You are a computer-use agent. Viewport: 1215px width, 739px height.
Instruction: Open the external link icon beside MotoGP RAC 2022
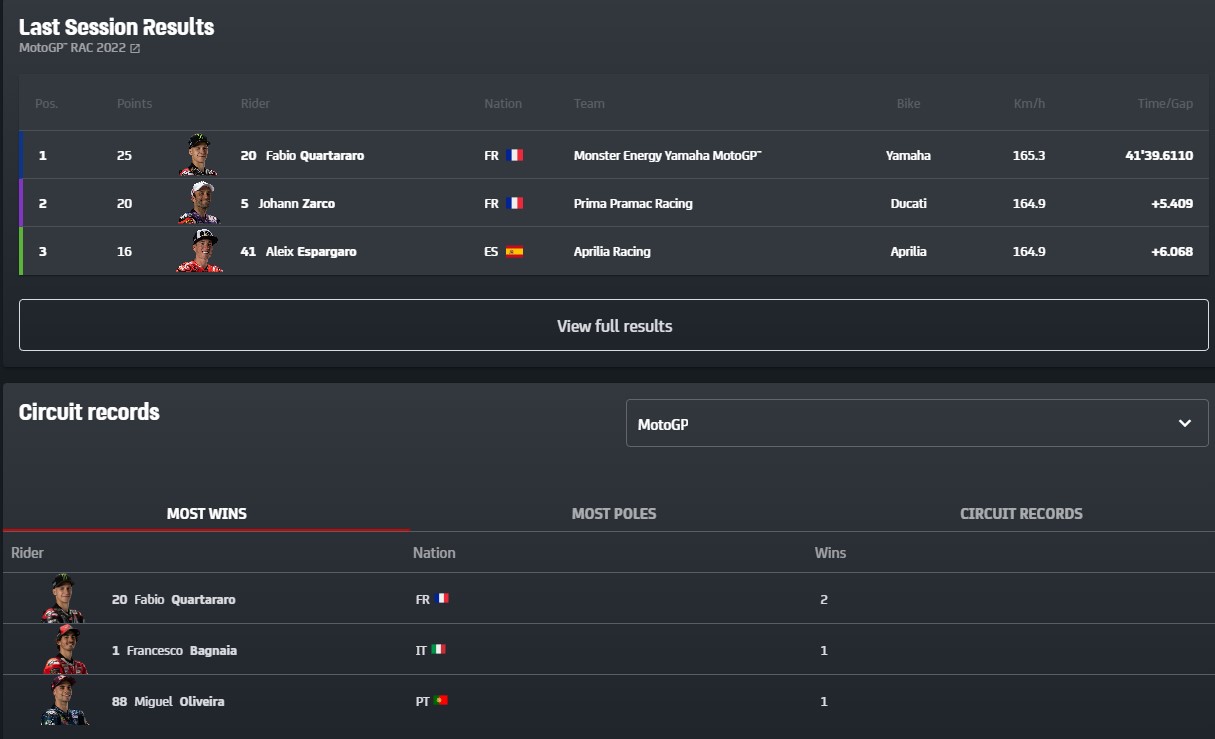[x=135, y=48]
